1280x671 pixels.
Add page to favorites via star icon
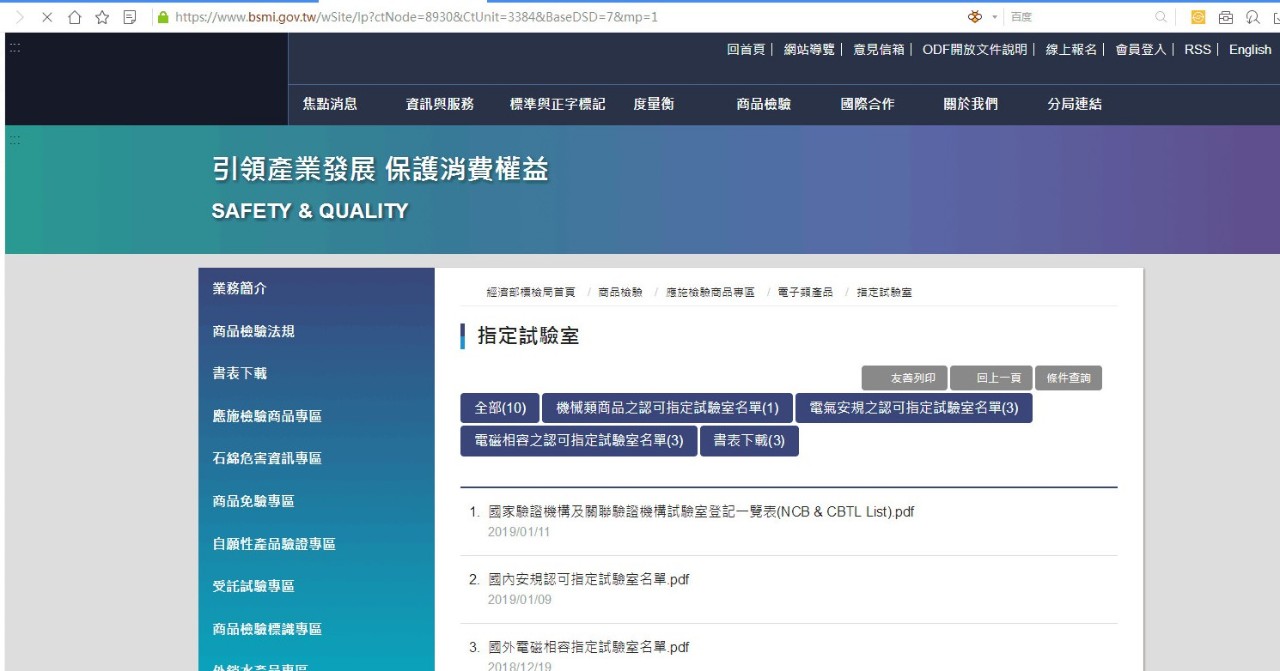click(102, 17)
